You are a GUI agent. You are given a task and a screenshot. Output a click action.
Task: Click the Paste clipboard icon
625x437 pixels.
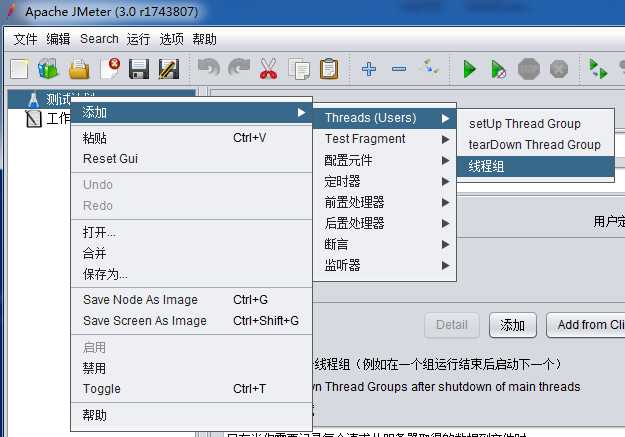pyautogui.click(x=329, y=69)
